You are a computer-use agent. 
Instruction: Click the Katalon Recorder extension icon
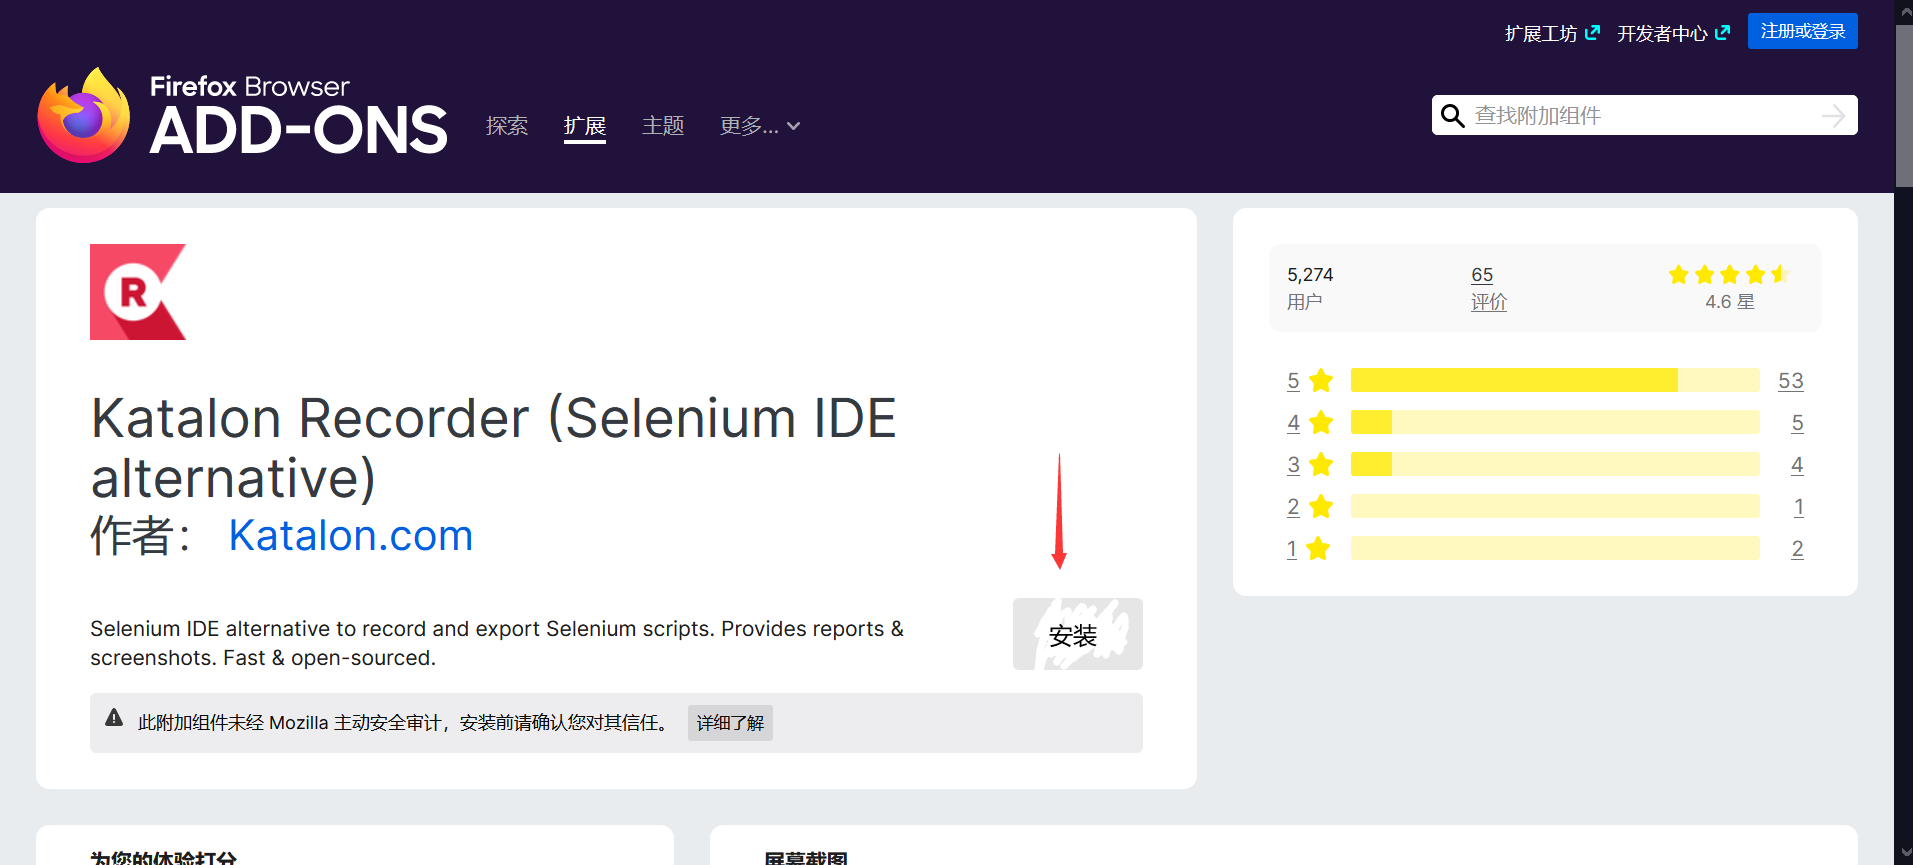click(x=138, y=292)
